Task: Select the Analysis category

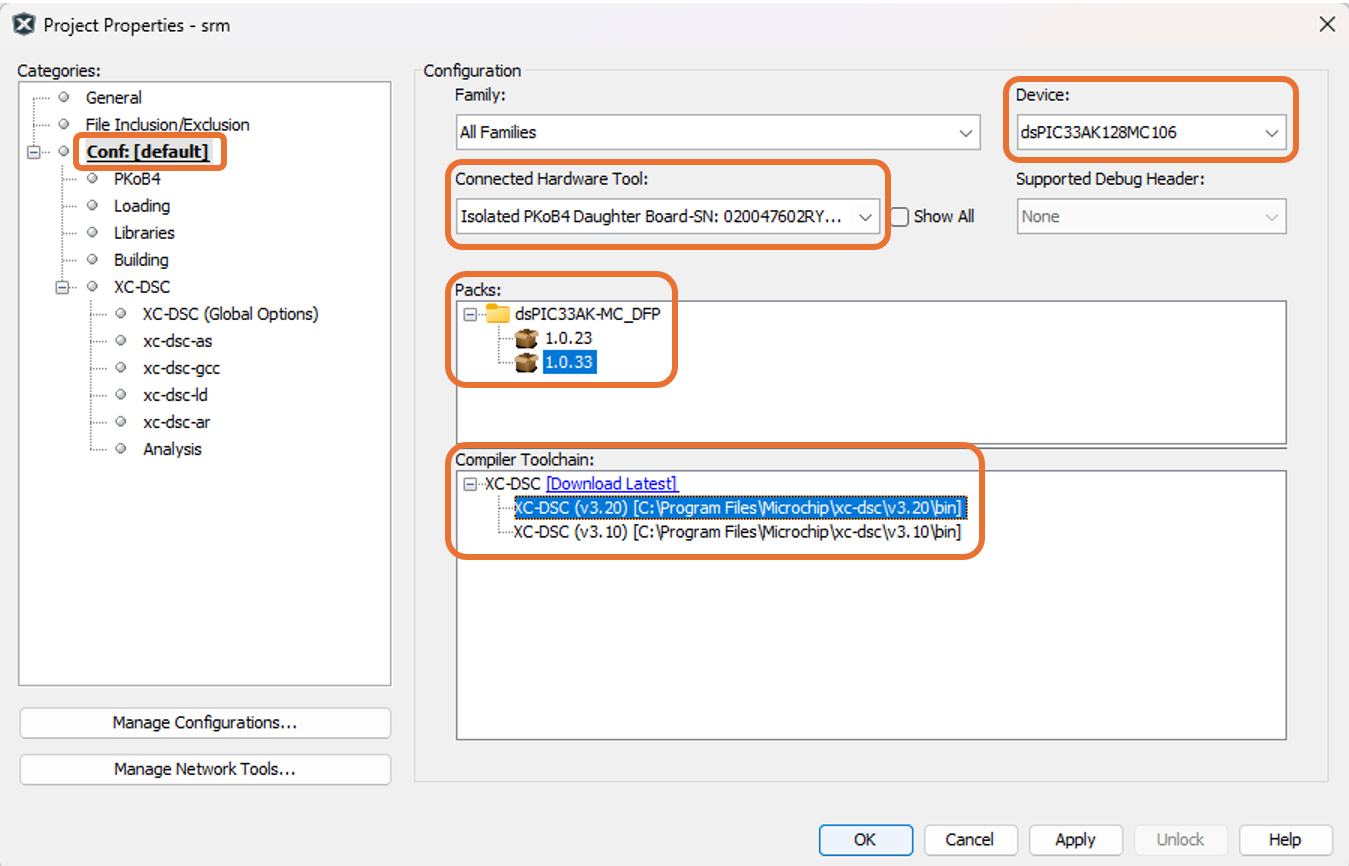Action: pyautogui.click(x=172, y=449)
